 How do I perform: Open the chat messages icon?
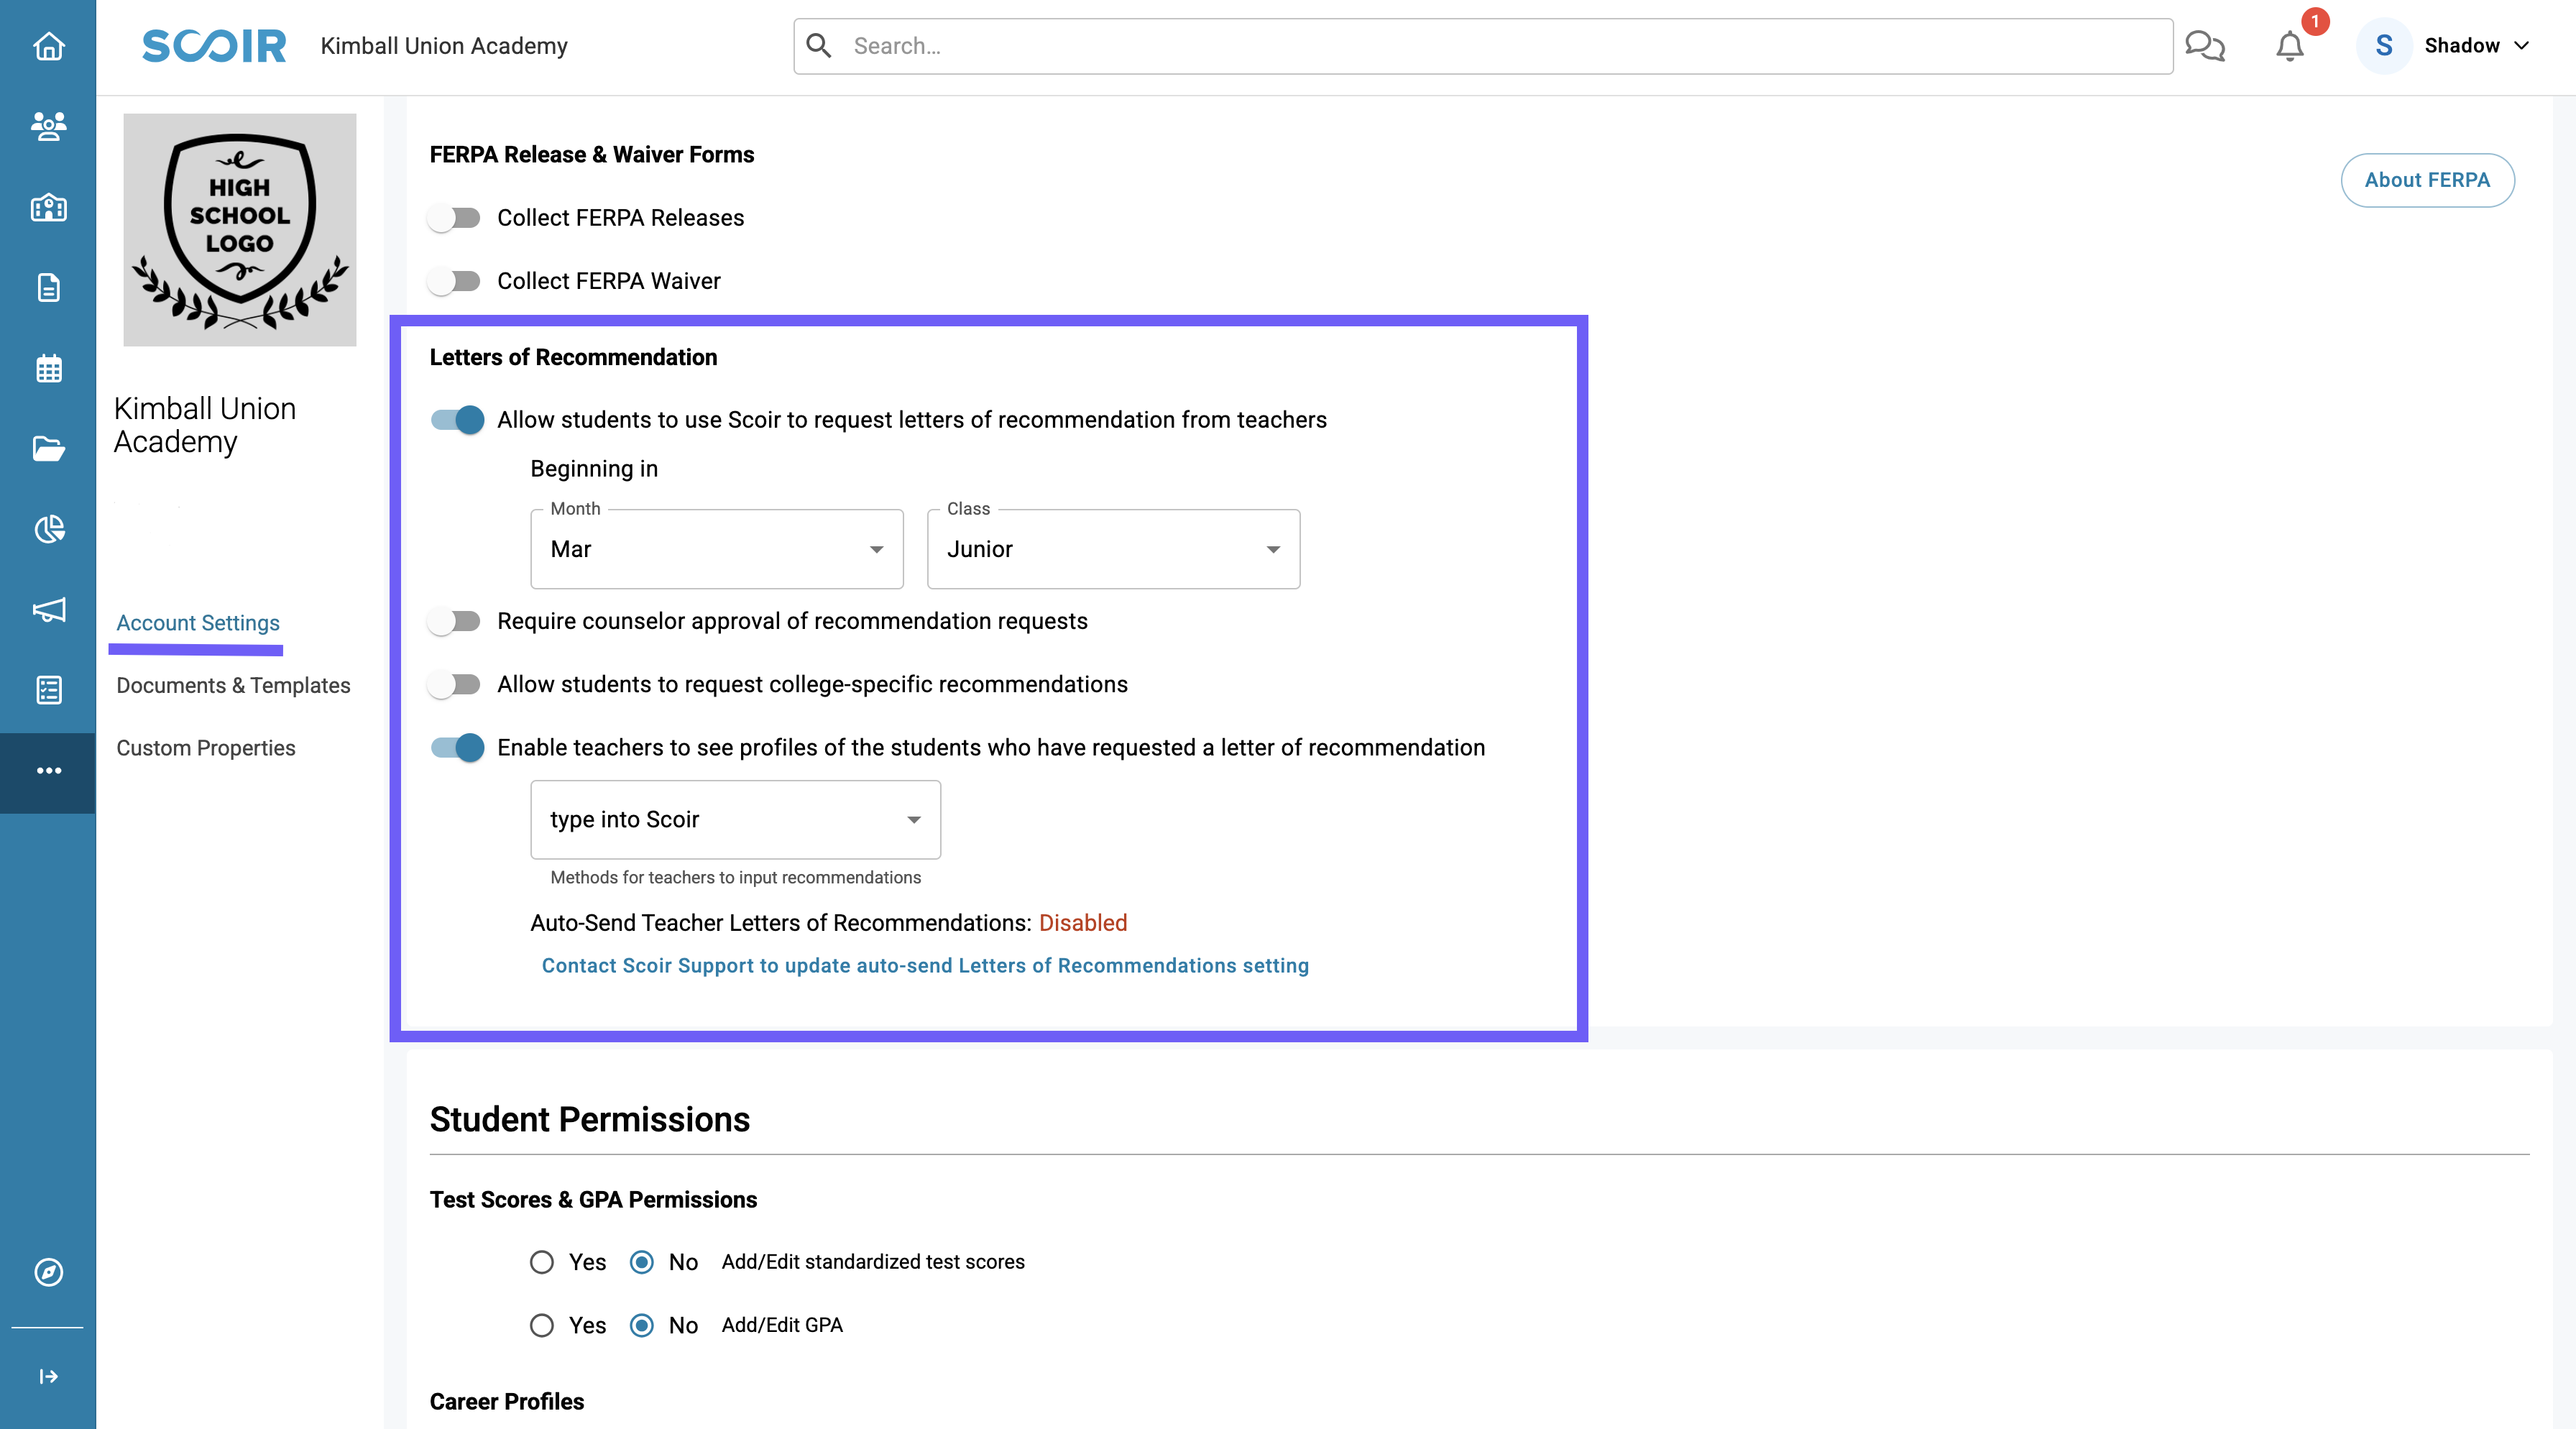tap(2204, 46)
